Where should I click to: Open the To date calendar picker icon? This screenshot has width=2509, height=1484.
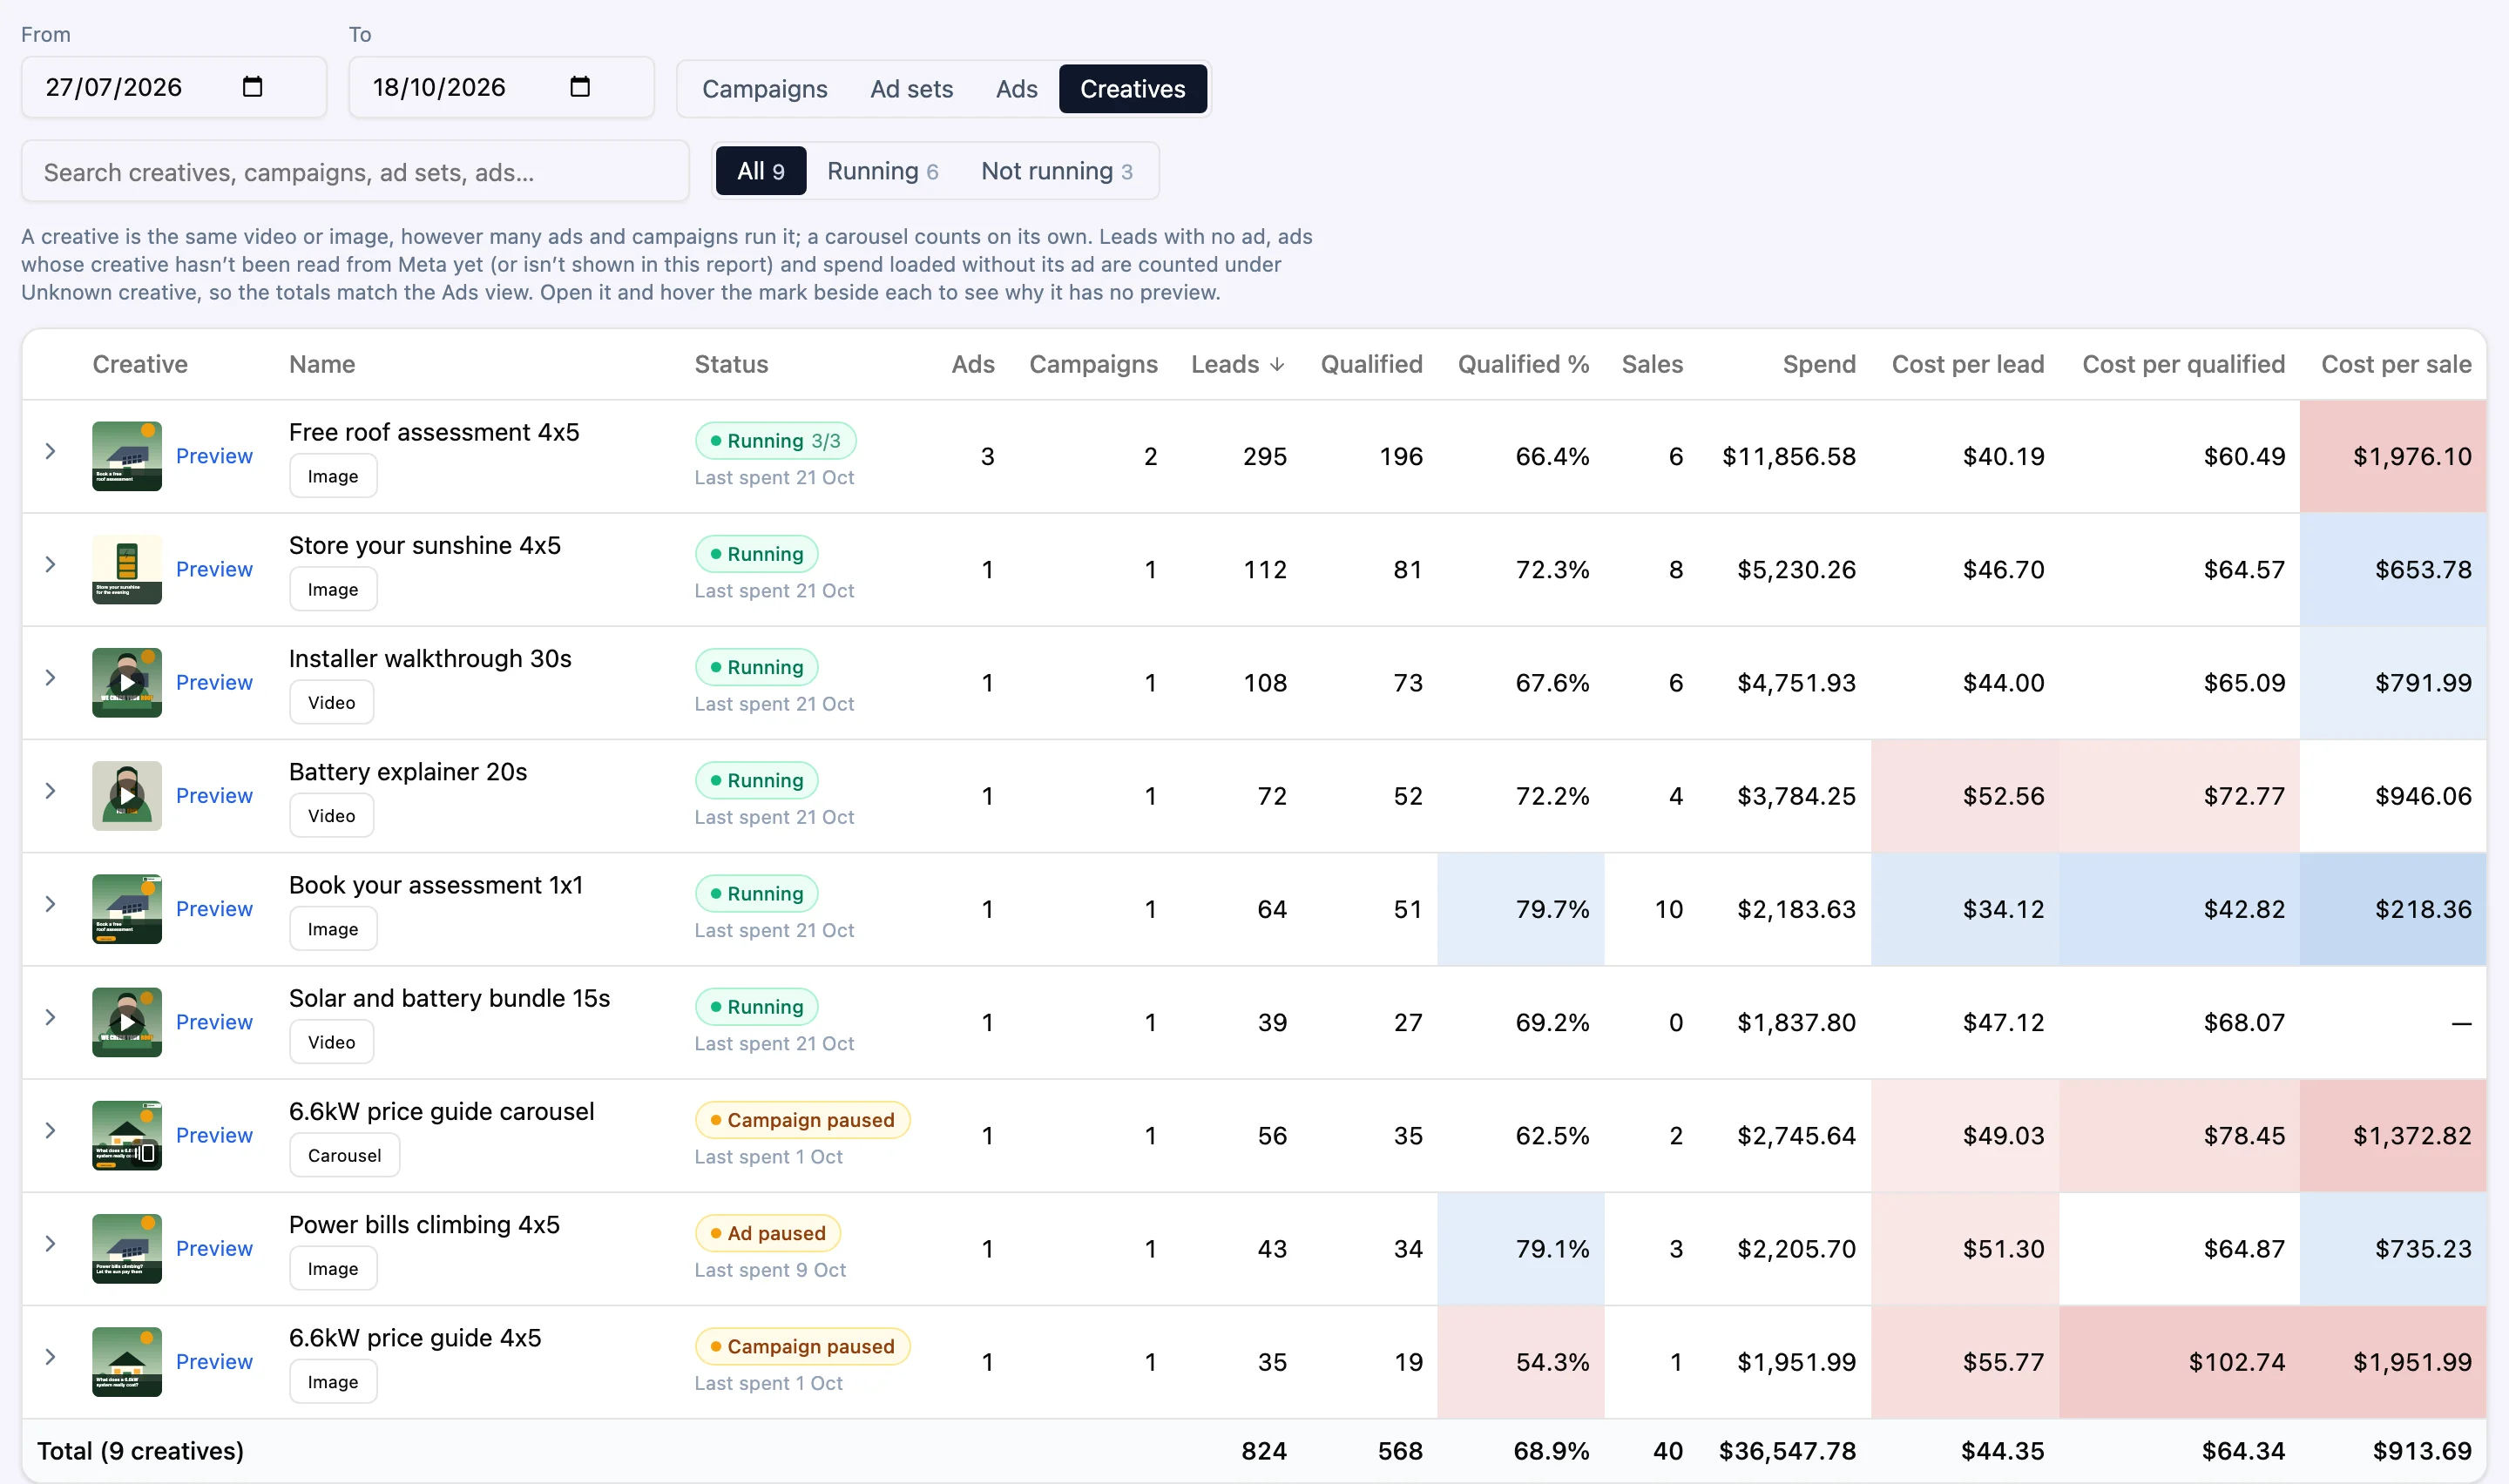click(580, 87)
